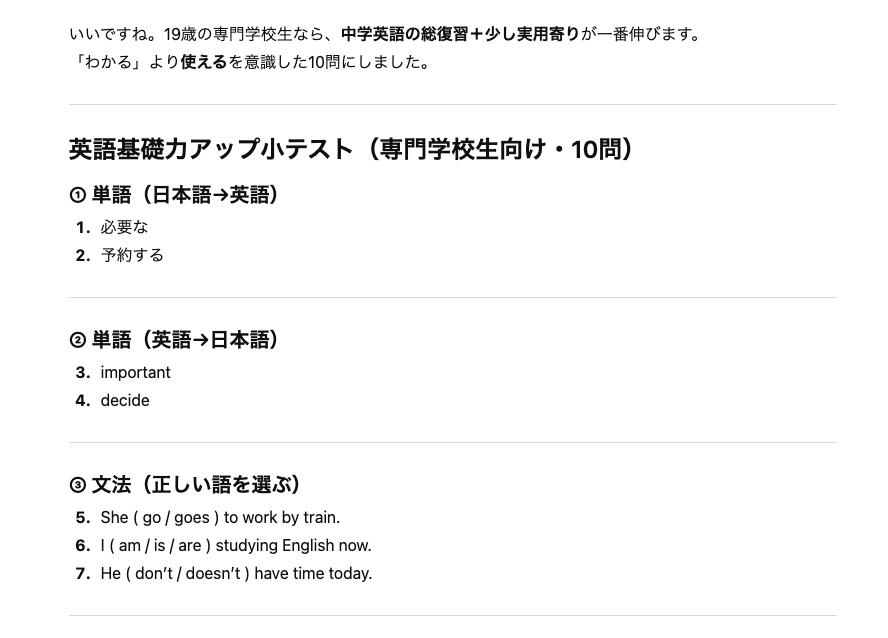Click the word He in question 7
The image size is (888, 638).
110,573
